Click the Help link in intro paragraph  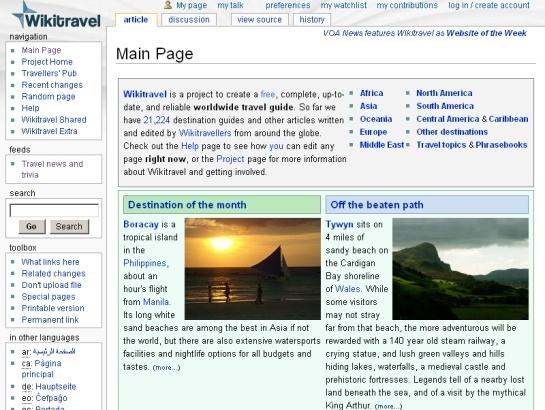[190, 146]
